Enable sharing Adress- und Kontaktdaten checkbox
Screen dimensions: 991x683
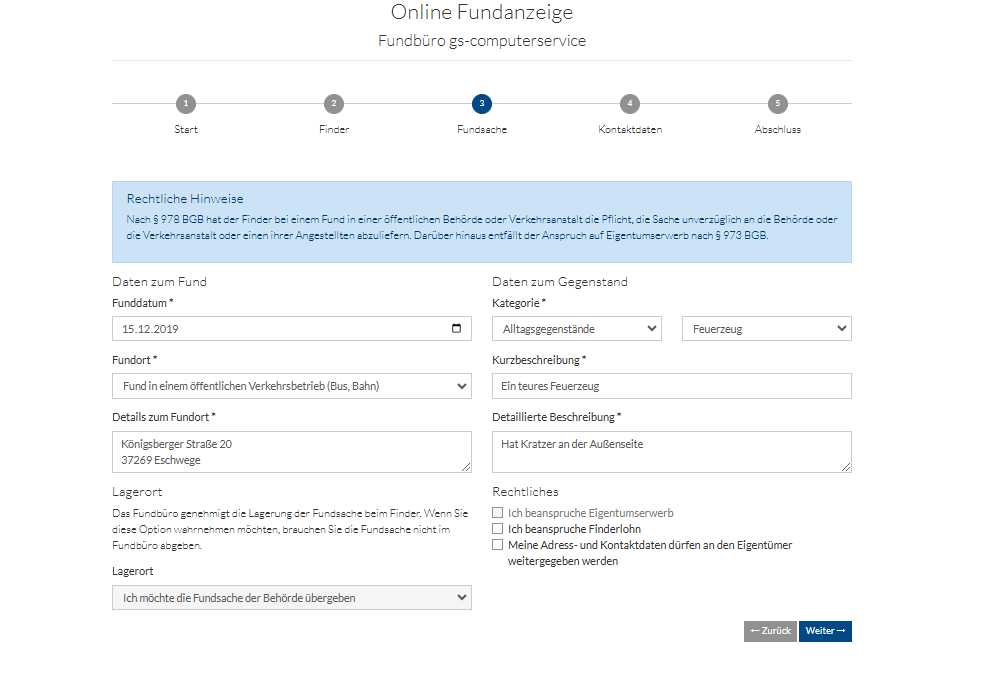tap(498, 545)
